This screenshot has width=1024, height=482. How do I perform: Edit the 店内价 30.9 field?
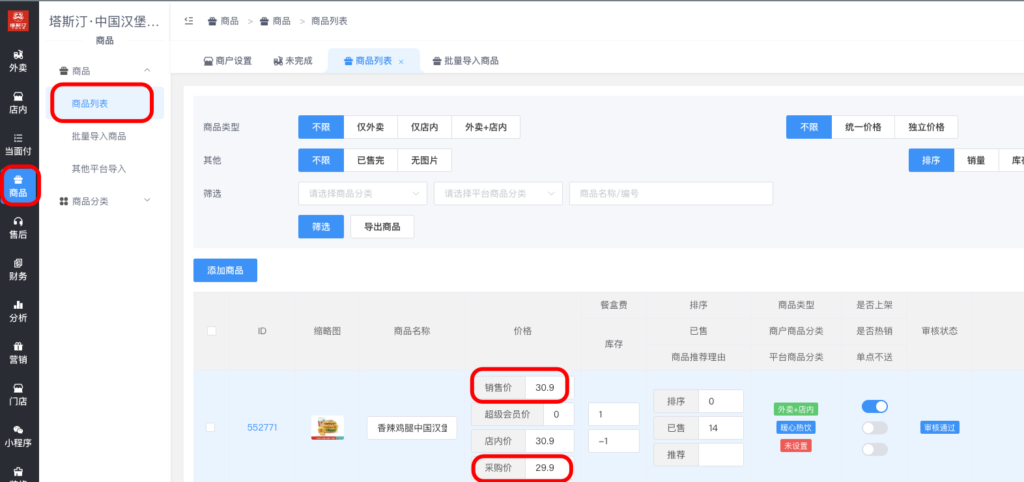tap(548, 441)
